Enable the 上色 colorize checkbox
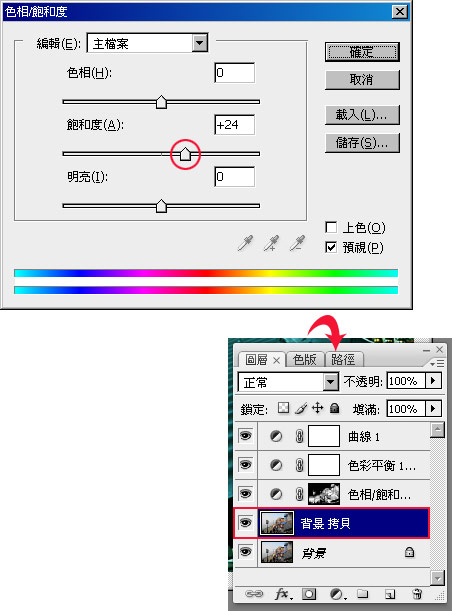This screenshot has height=611, width=452. click(331, 228)
